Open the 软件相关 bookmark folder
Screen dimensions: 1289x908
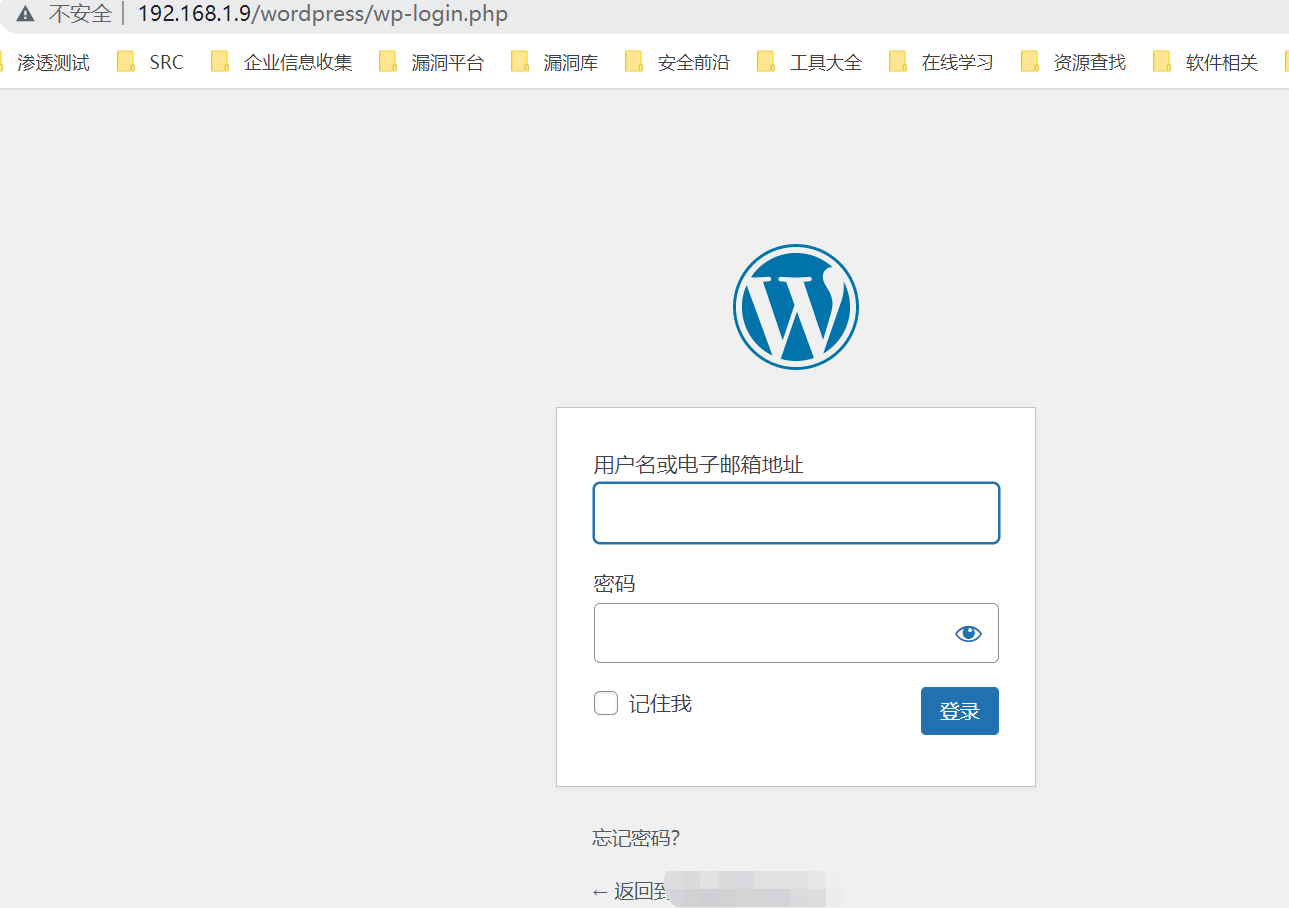(1205, 62)
